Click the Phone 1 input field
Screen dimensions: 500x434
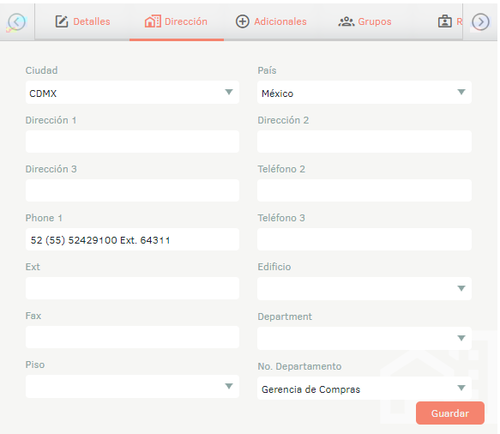pyautogui.click(x=132, y=239)
